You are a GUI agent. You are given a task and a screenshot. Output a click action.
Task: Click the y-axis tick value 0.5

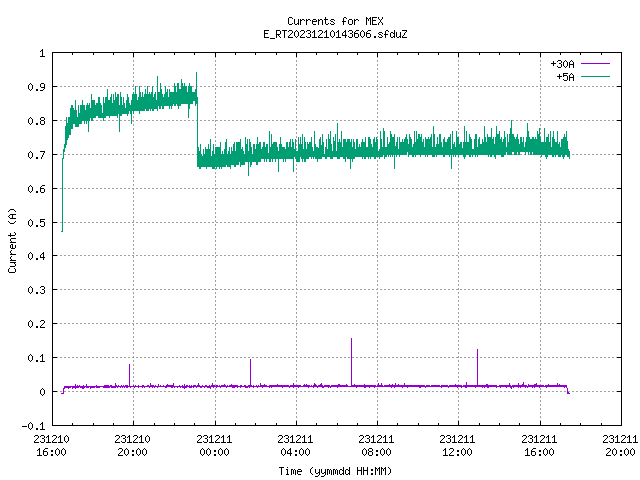[x=36, y=223]
